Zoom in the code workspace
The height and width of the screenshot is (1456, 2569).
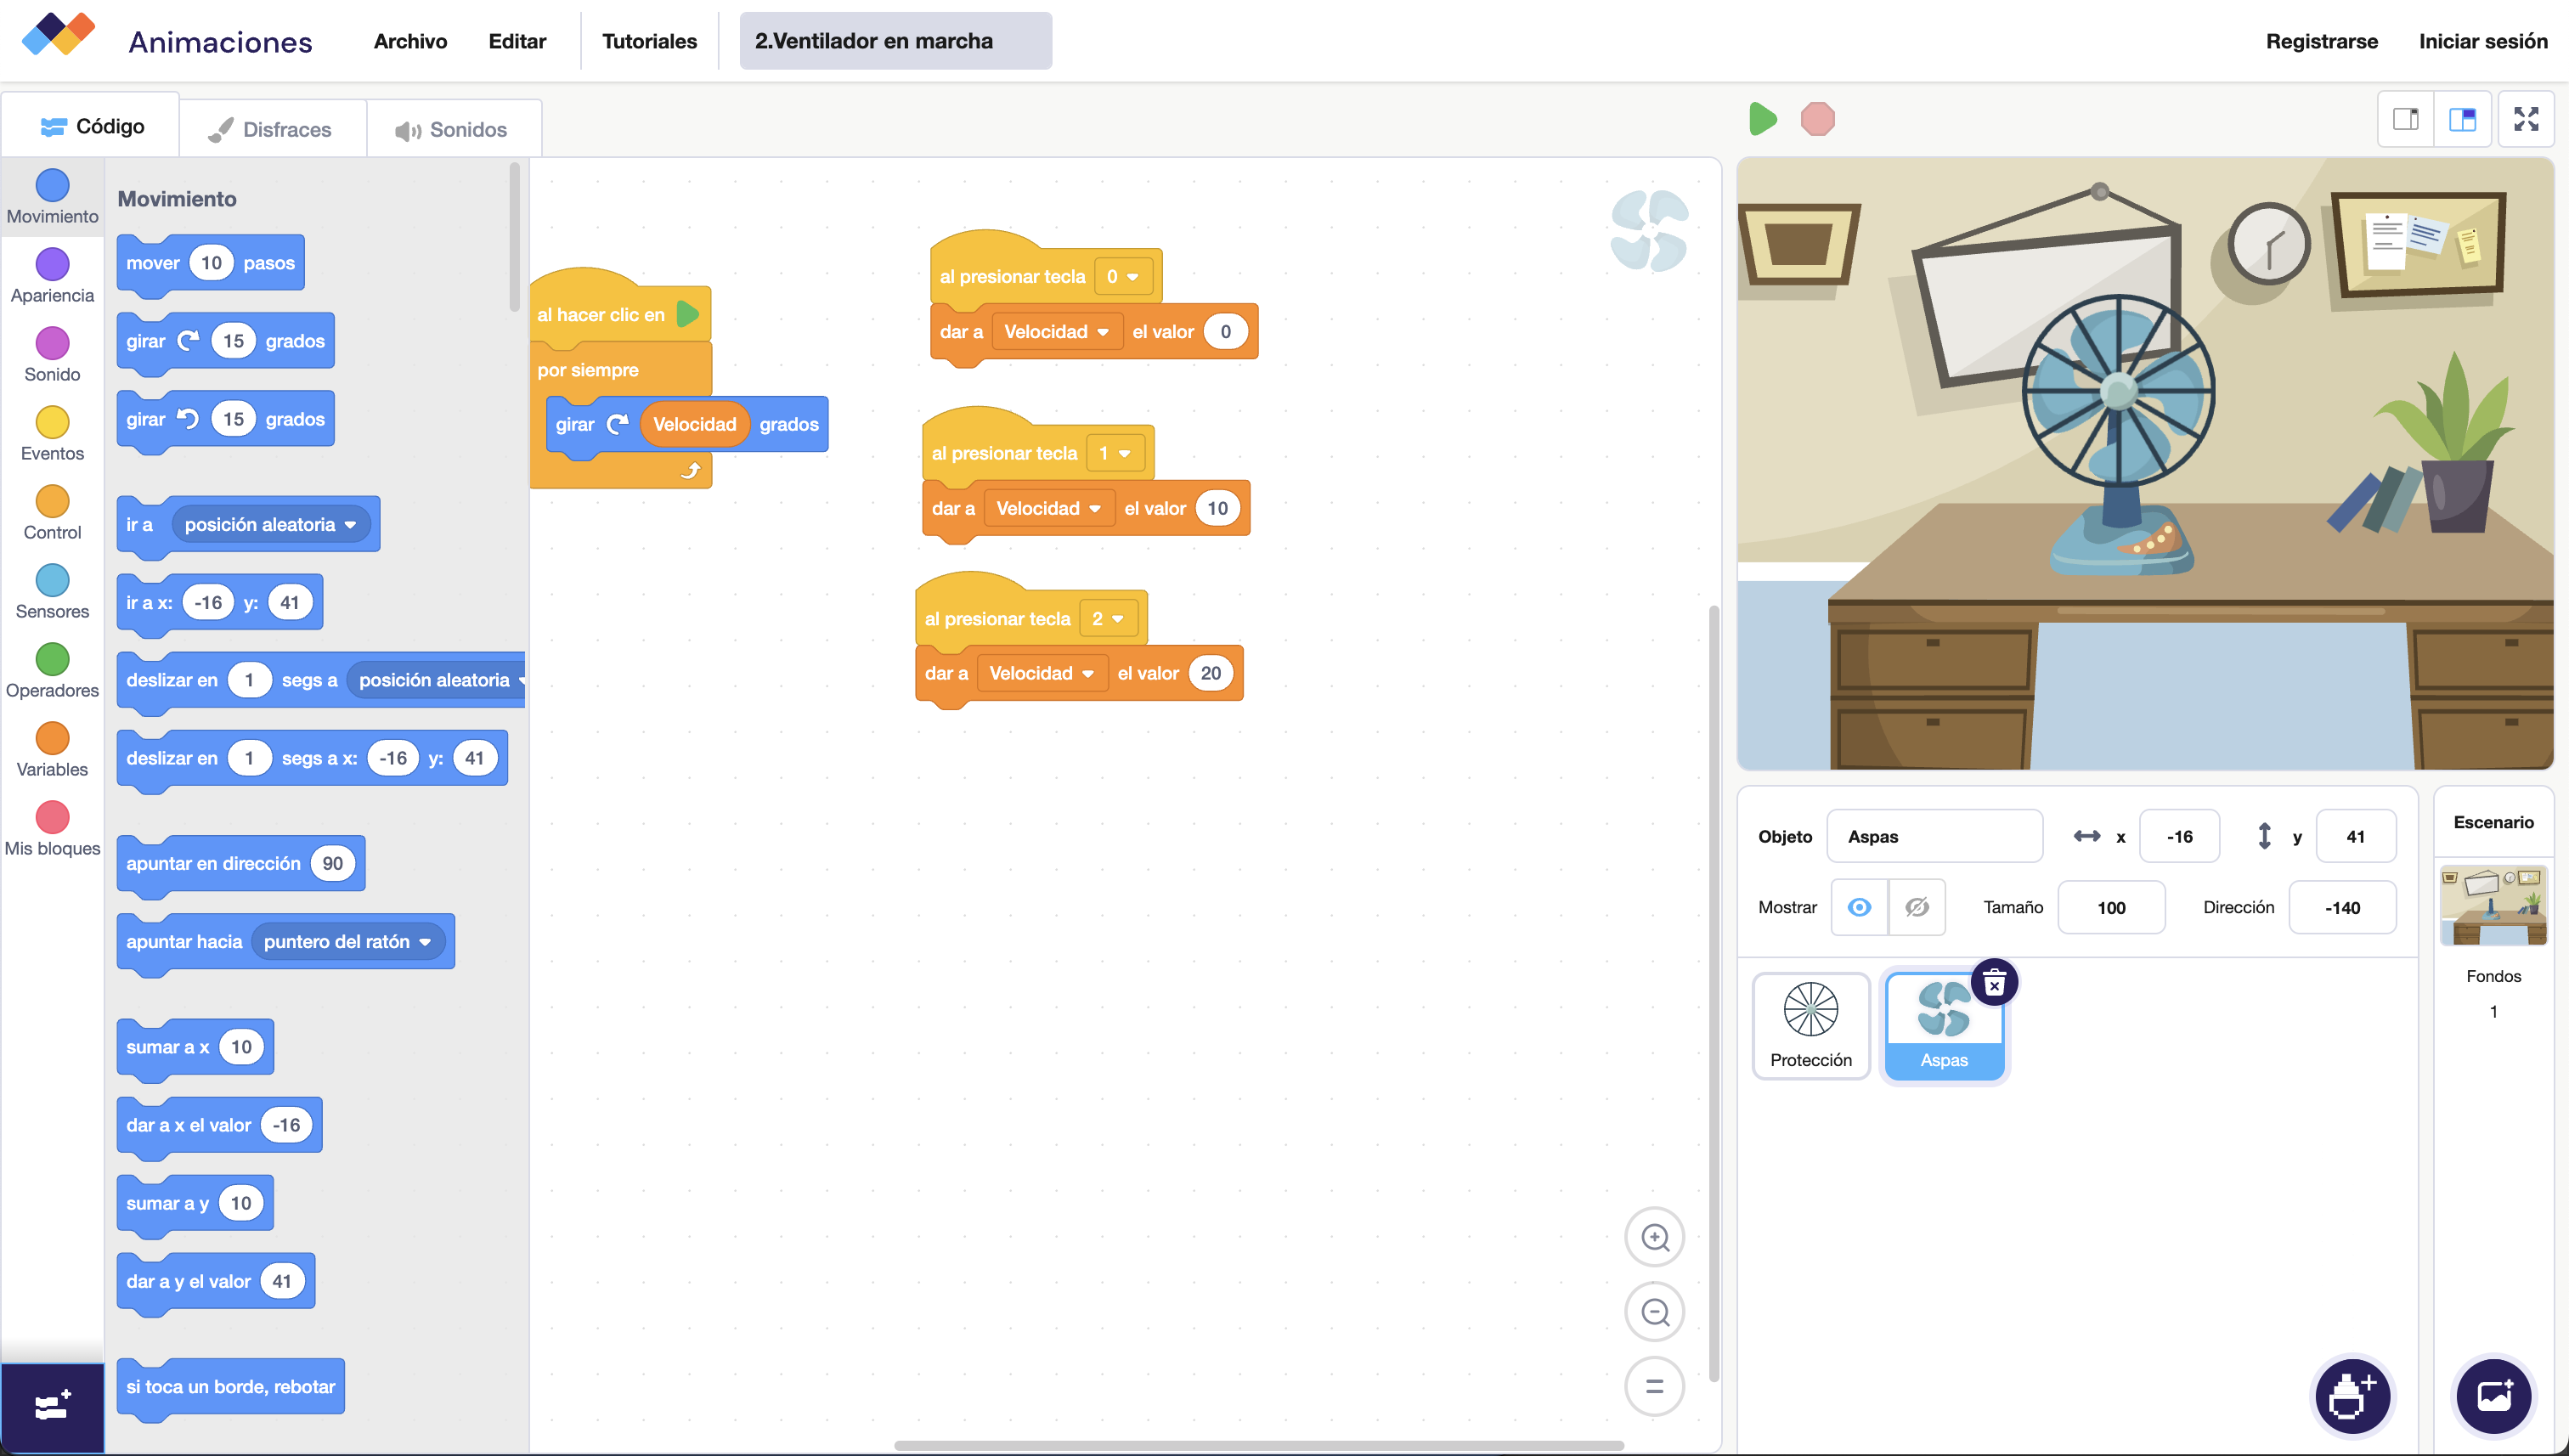tap(1654, 1237)
